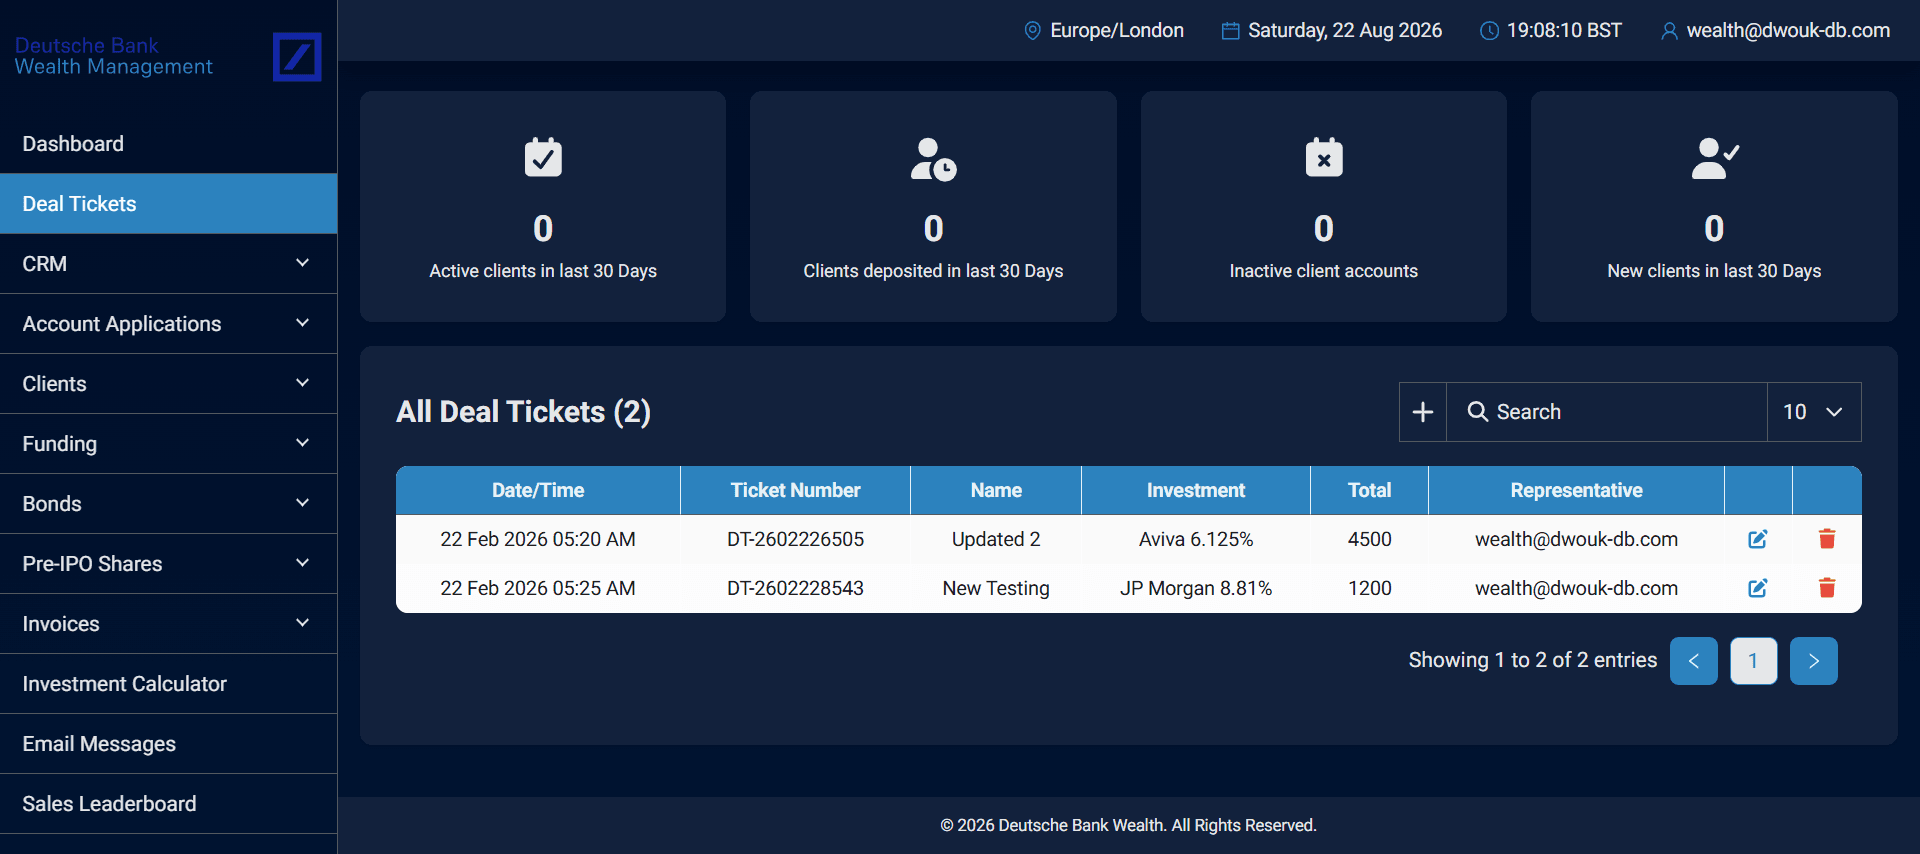Click the cell 22 Feb 2026 05:25 AM

point(538,588)
